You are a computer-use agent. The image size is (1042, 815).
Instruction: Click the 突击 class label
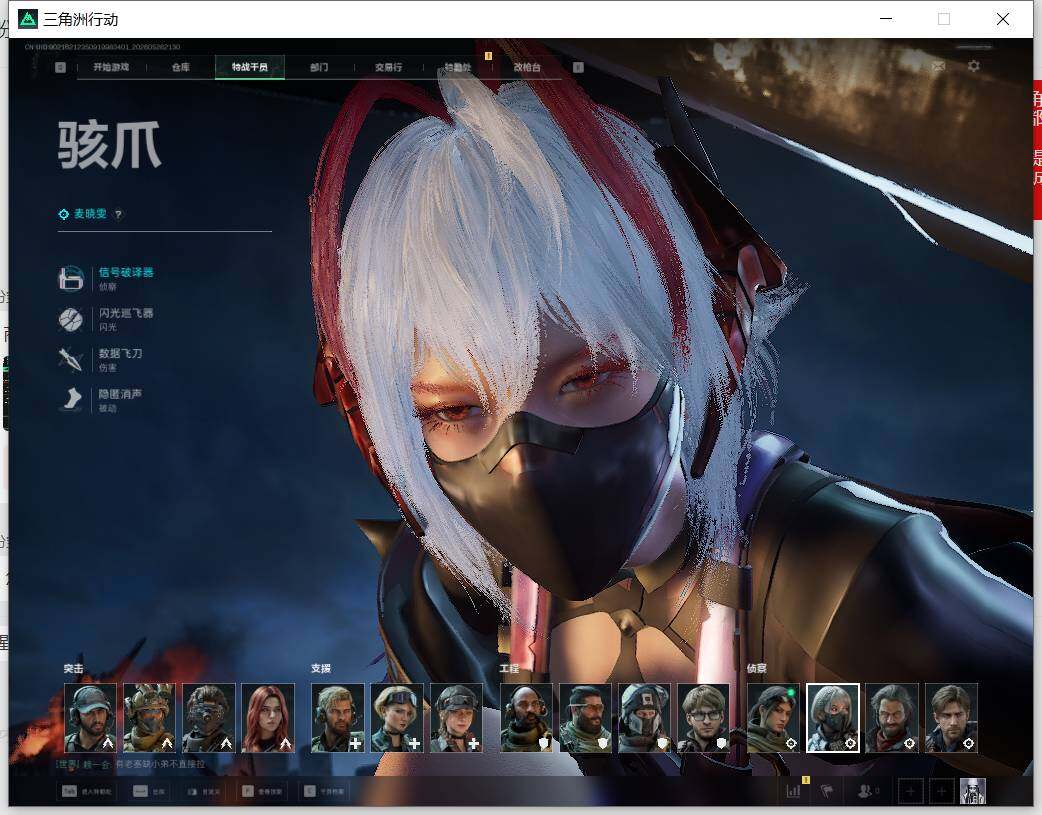[74, 669]
